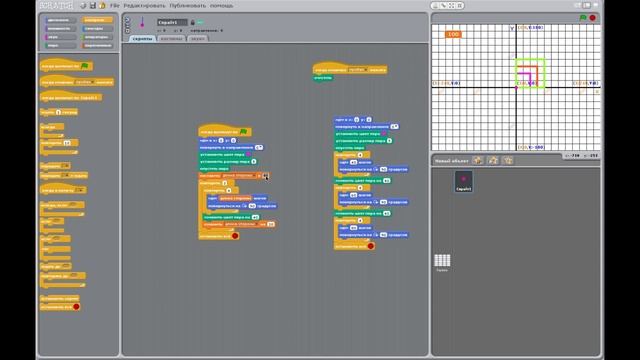Viewport: 640px width, 360px height.
Task: Open key dropdown in script area hat block
Action: tap(358, 70)
